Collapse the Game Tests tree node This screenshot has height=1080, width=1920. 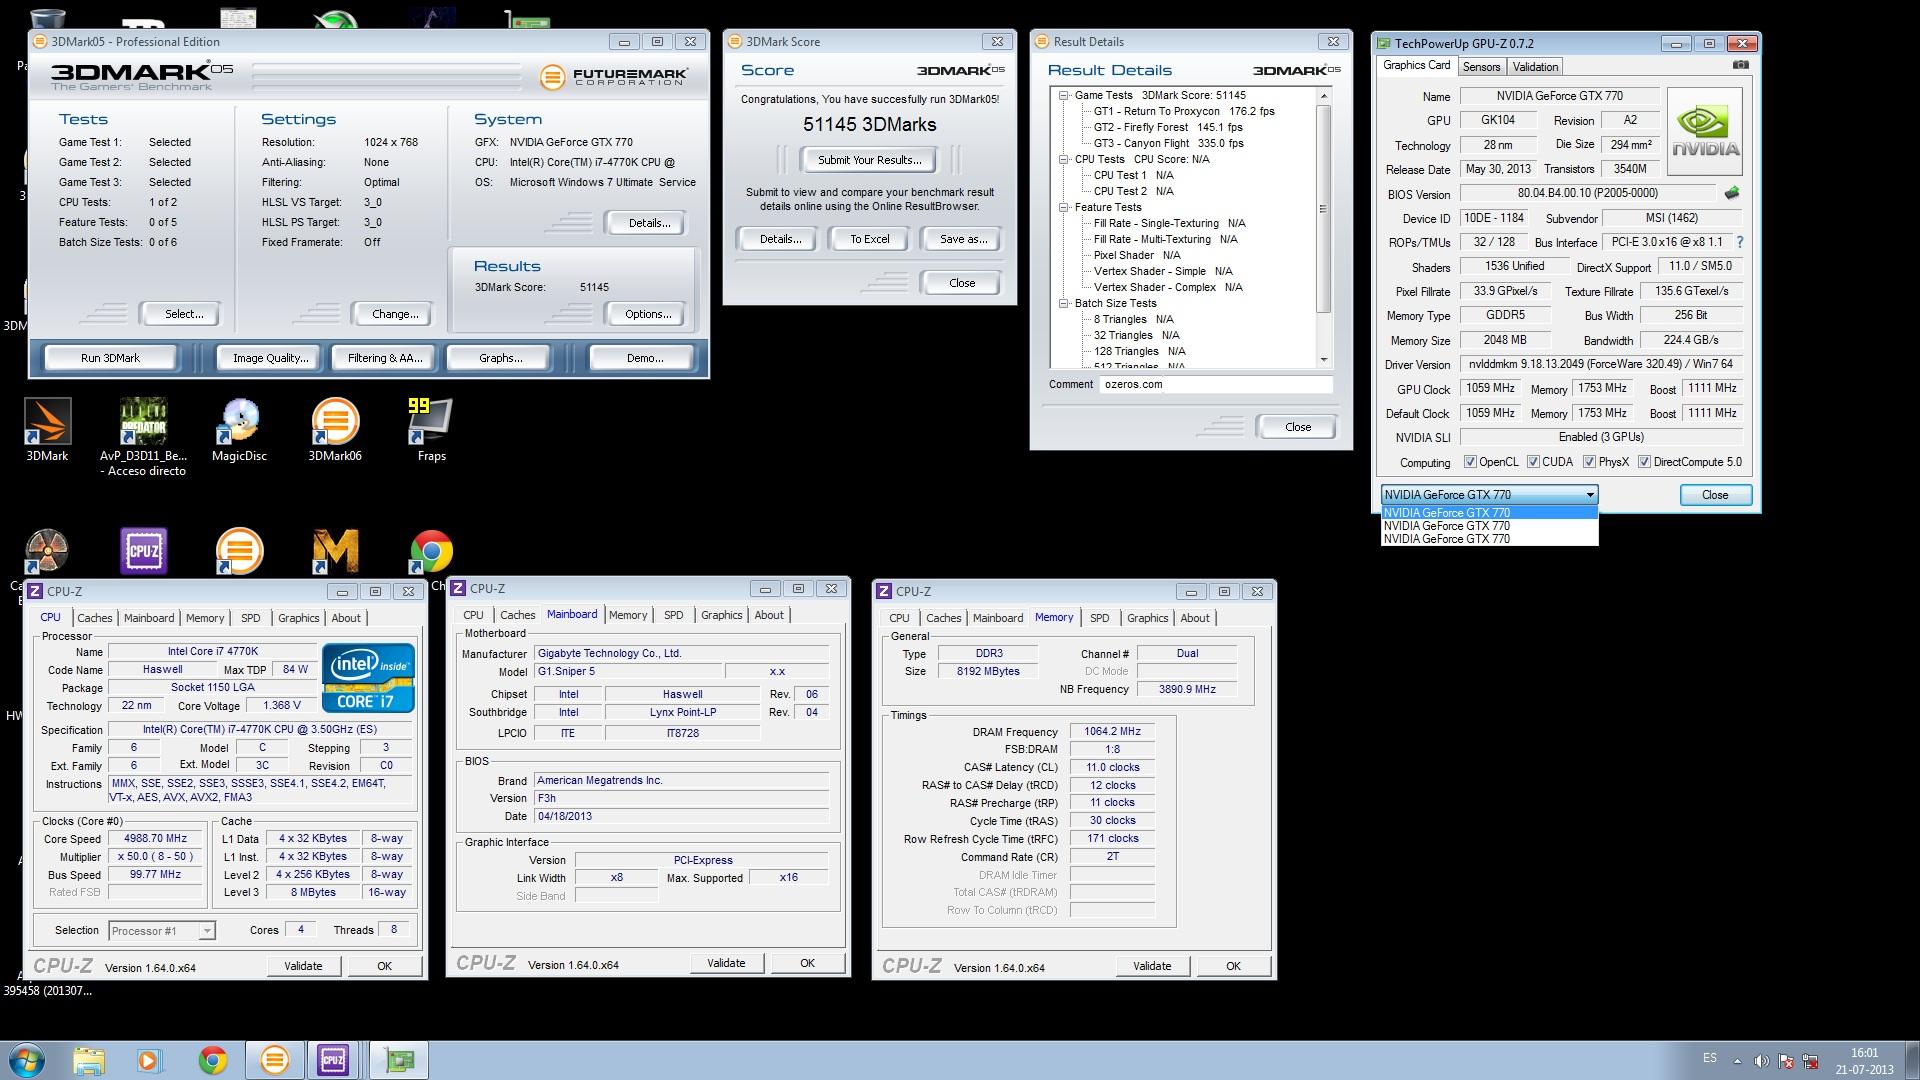click(1064, 96)
